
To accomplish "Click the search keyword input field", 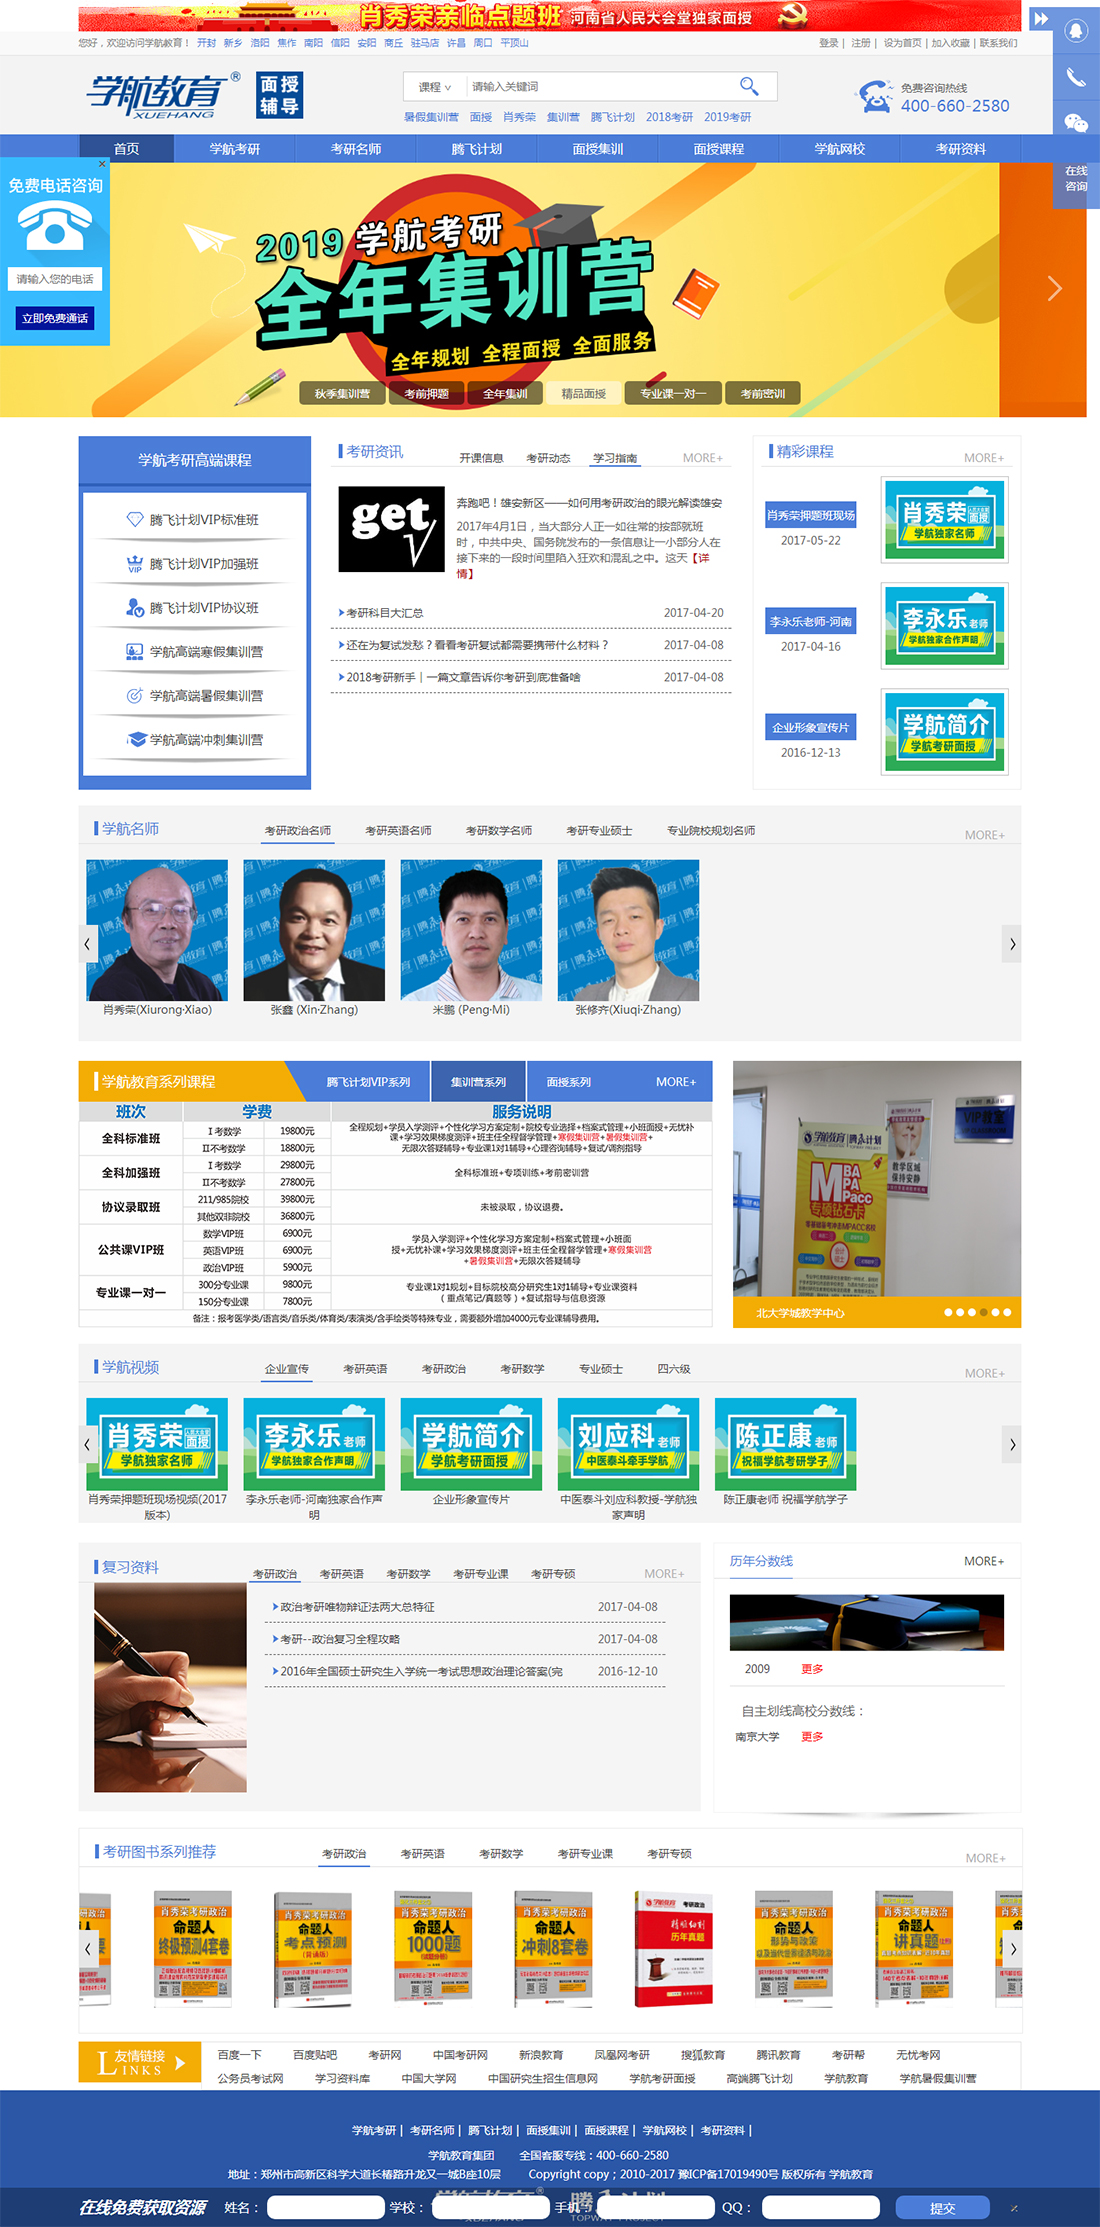I will [x=600, y=87].
